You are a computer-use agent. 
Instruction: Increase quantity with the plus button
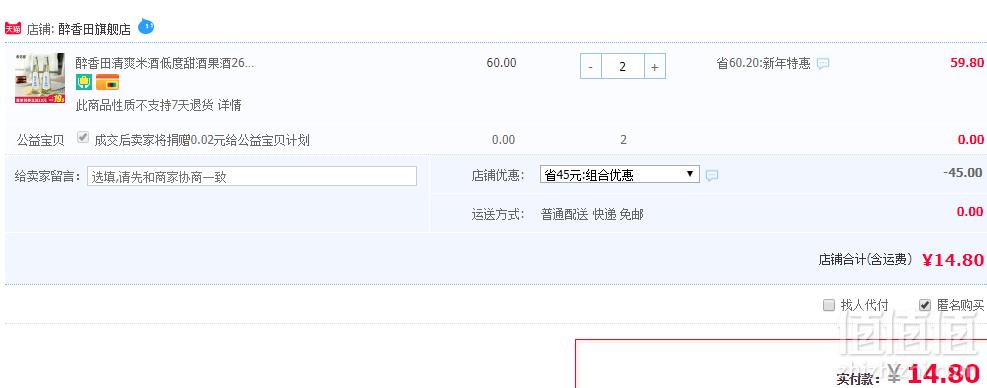point(655,67)
